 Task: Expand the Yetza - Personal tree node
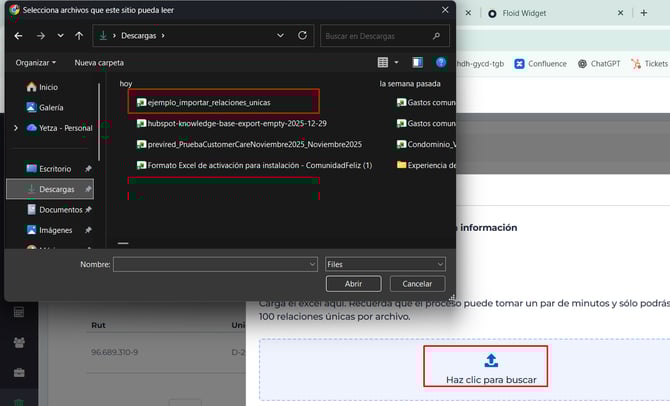pos(16,128)
